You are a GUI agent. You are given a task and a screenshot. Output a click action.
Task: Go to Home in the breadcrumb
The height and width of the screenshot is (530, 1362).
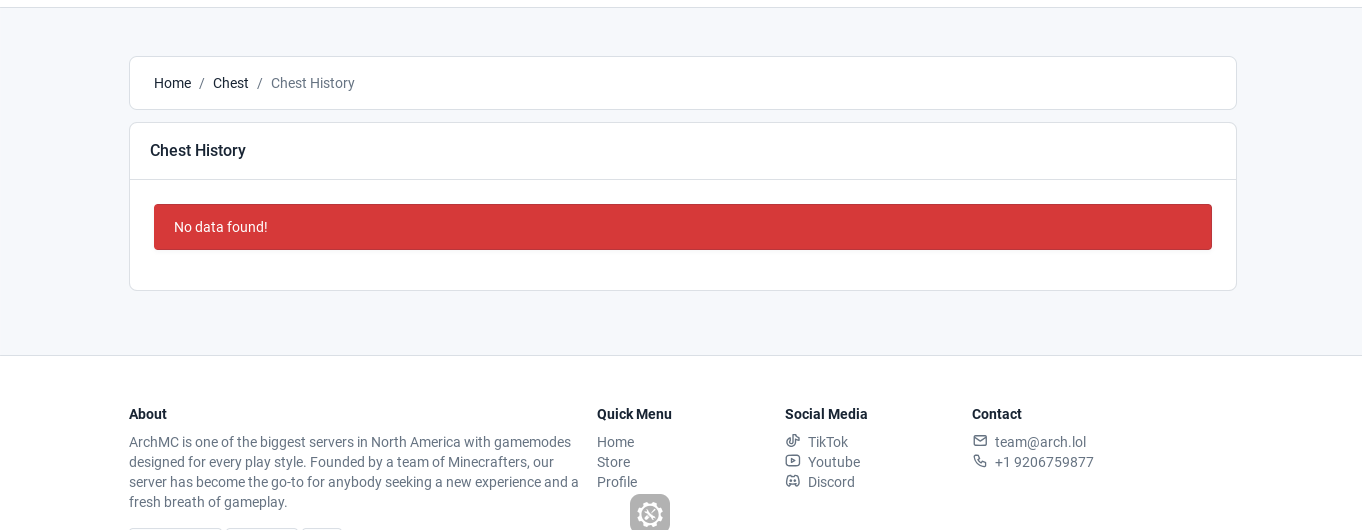coord(172,83)
